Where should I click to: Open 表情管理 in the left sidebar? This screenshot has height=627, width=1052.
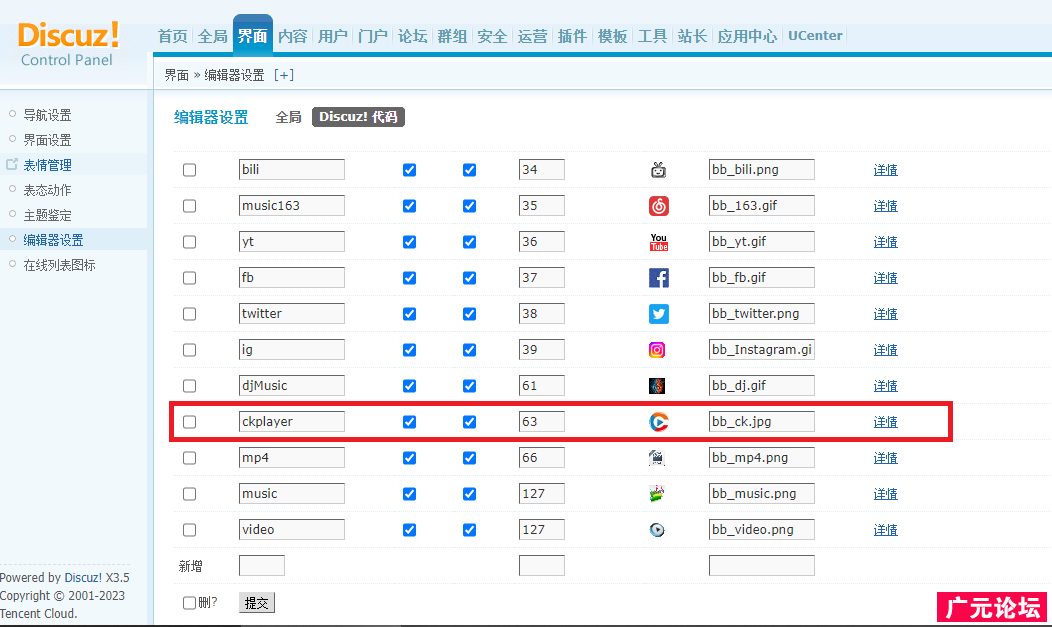47,165
